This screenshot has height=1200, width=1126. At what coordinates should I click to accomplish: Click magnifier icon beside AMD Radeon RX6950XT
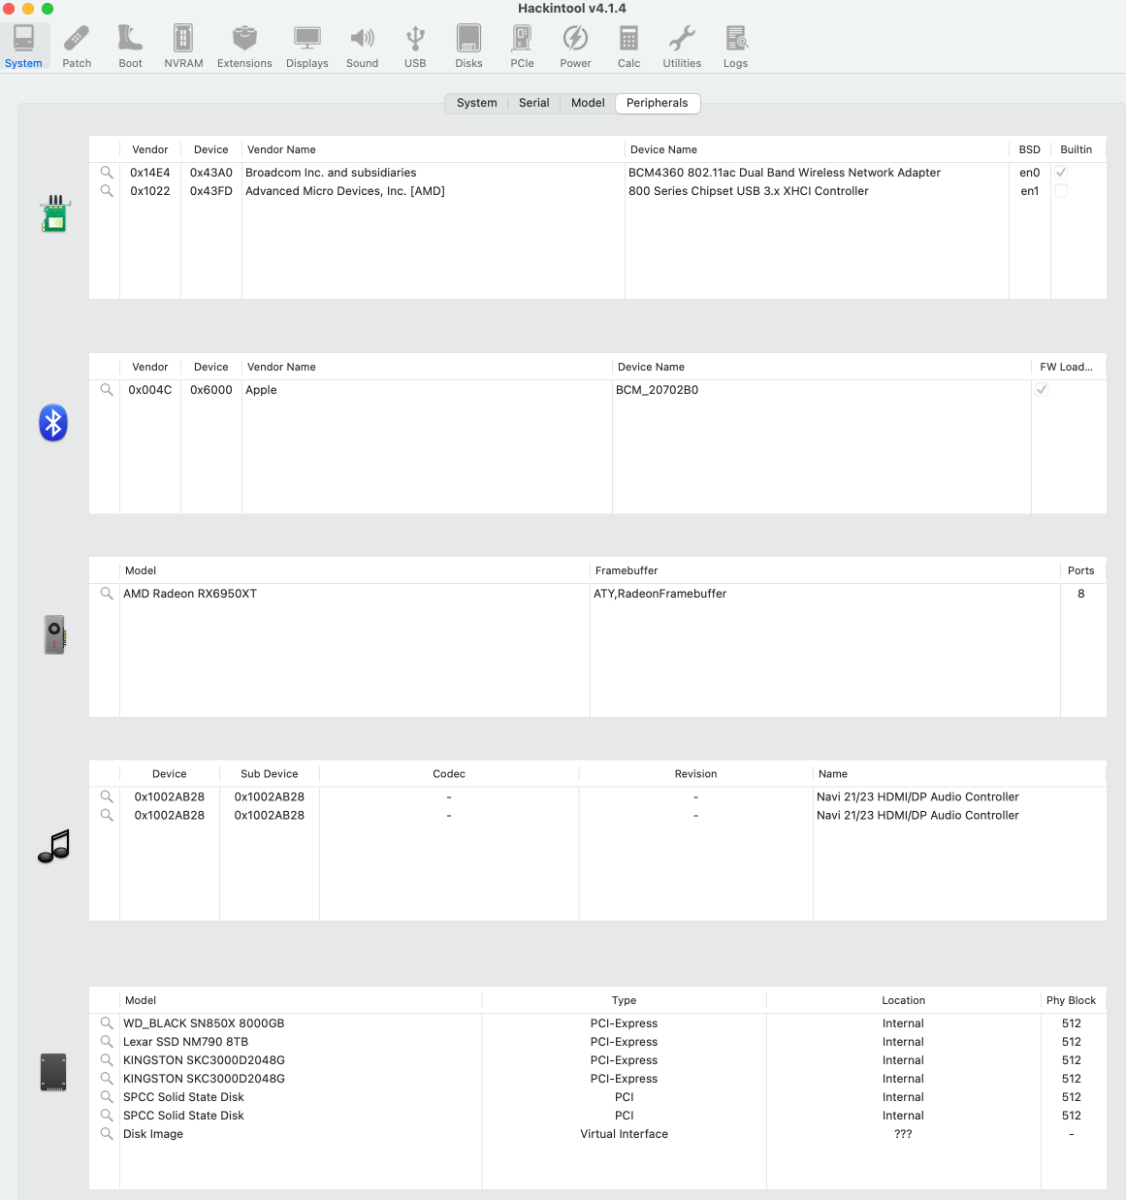coord(106,593)
